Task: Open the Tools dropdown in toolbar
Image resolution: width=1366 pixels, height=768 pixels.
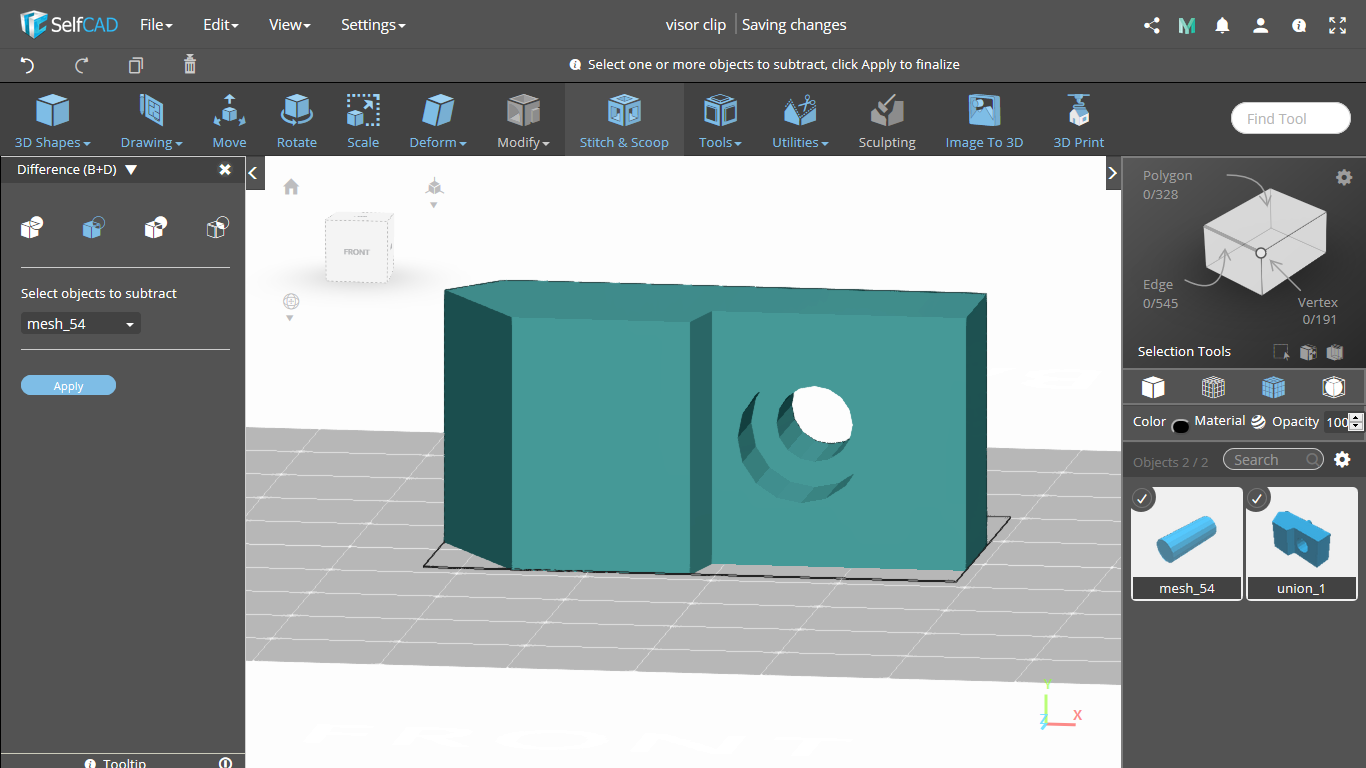Action: pos(720,120)
